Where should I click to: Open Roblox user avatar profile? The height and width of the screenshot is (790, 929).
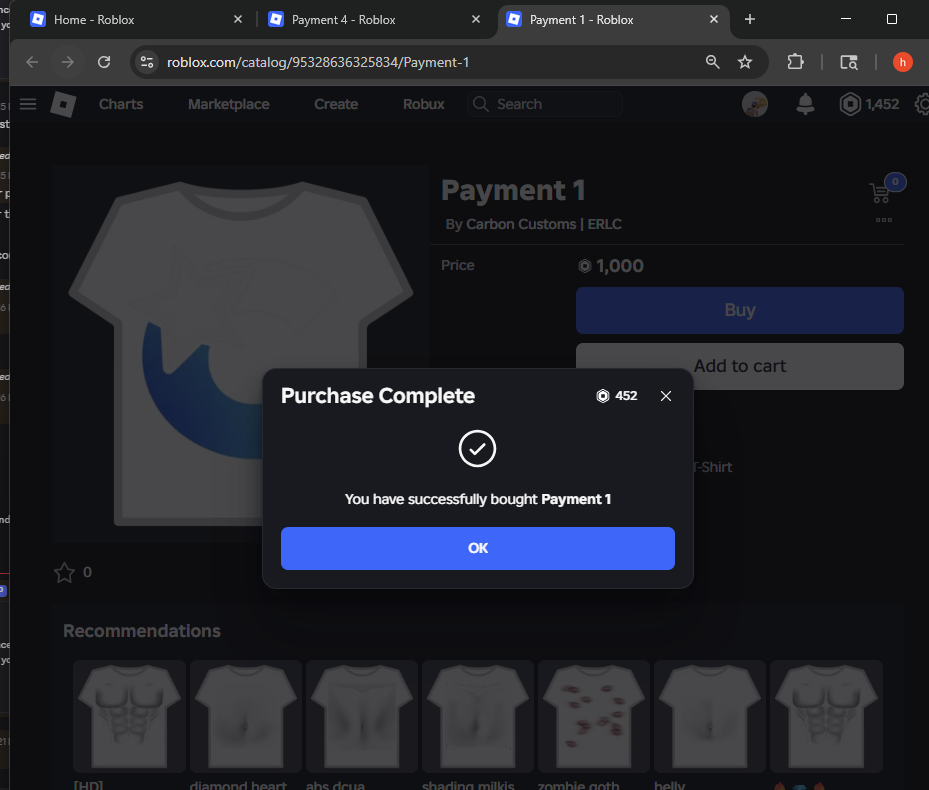pyautogui.click(x=755, y=104)
